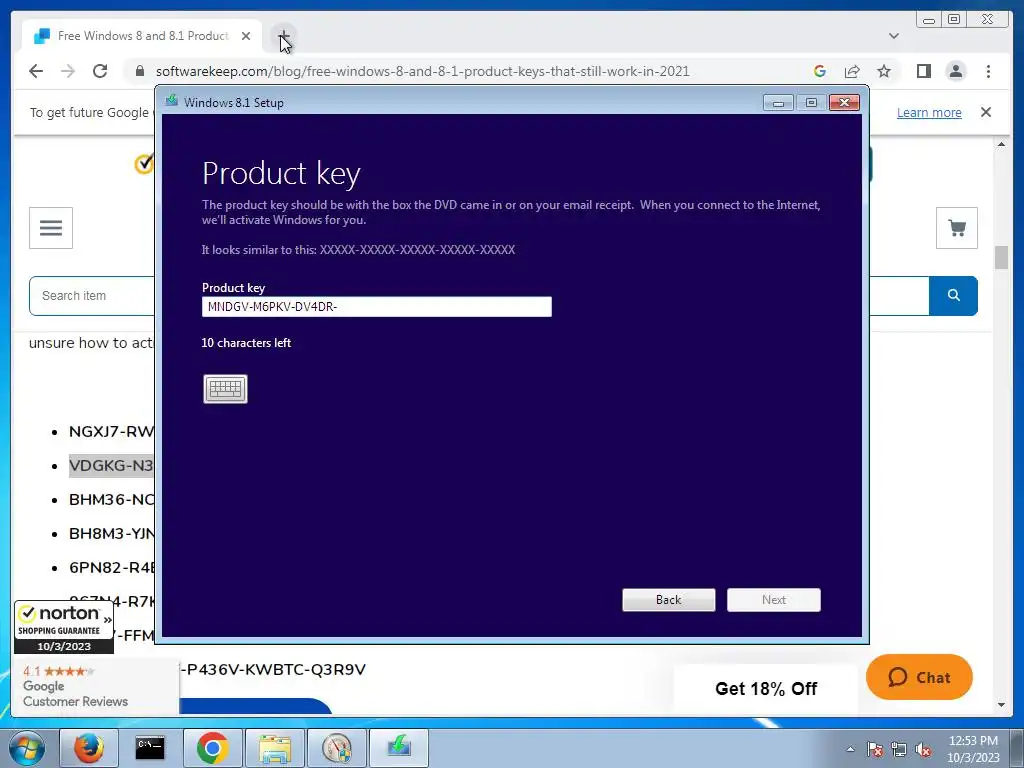Screen dimensions: 1024x768
Task: Open the Windows Start menu orb
Action: tap(27, 748)
